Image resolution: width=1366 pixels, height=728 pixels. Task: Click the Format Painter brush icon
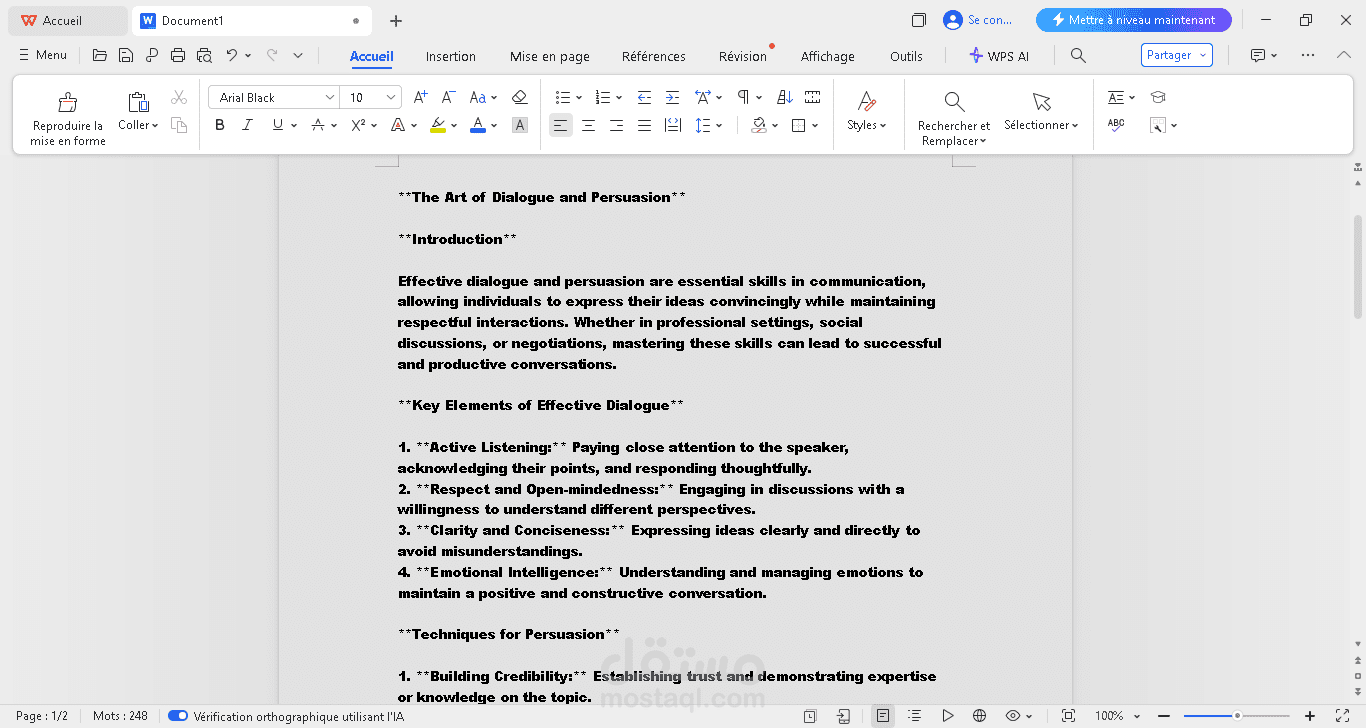68,102
